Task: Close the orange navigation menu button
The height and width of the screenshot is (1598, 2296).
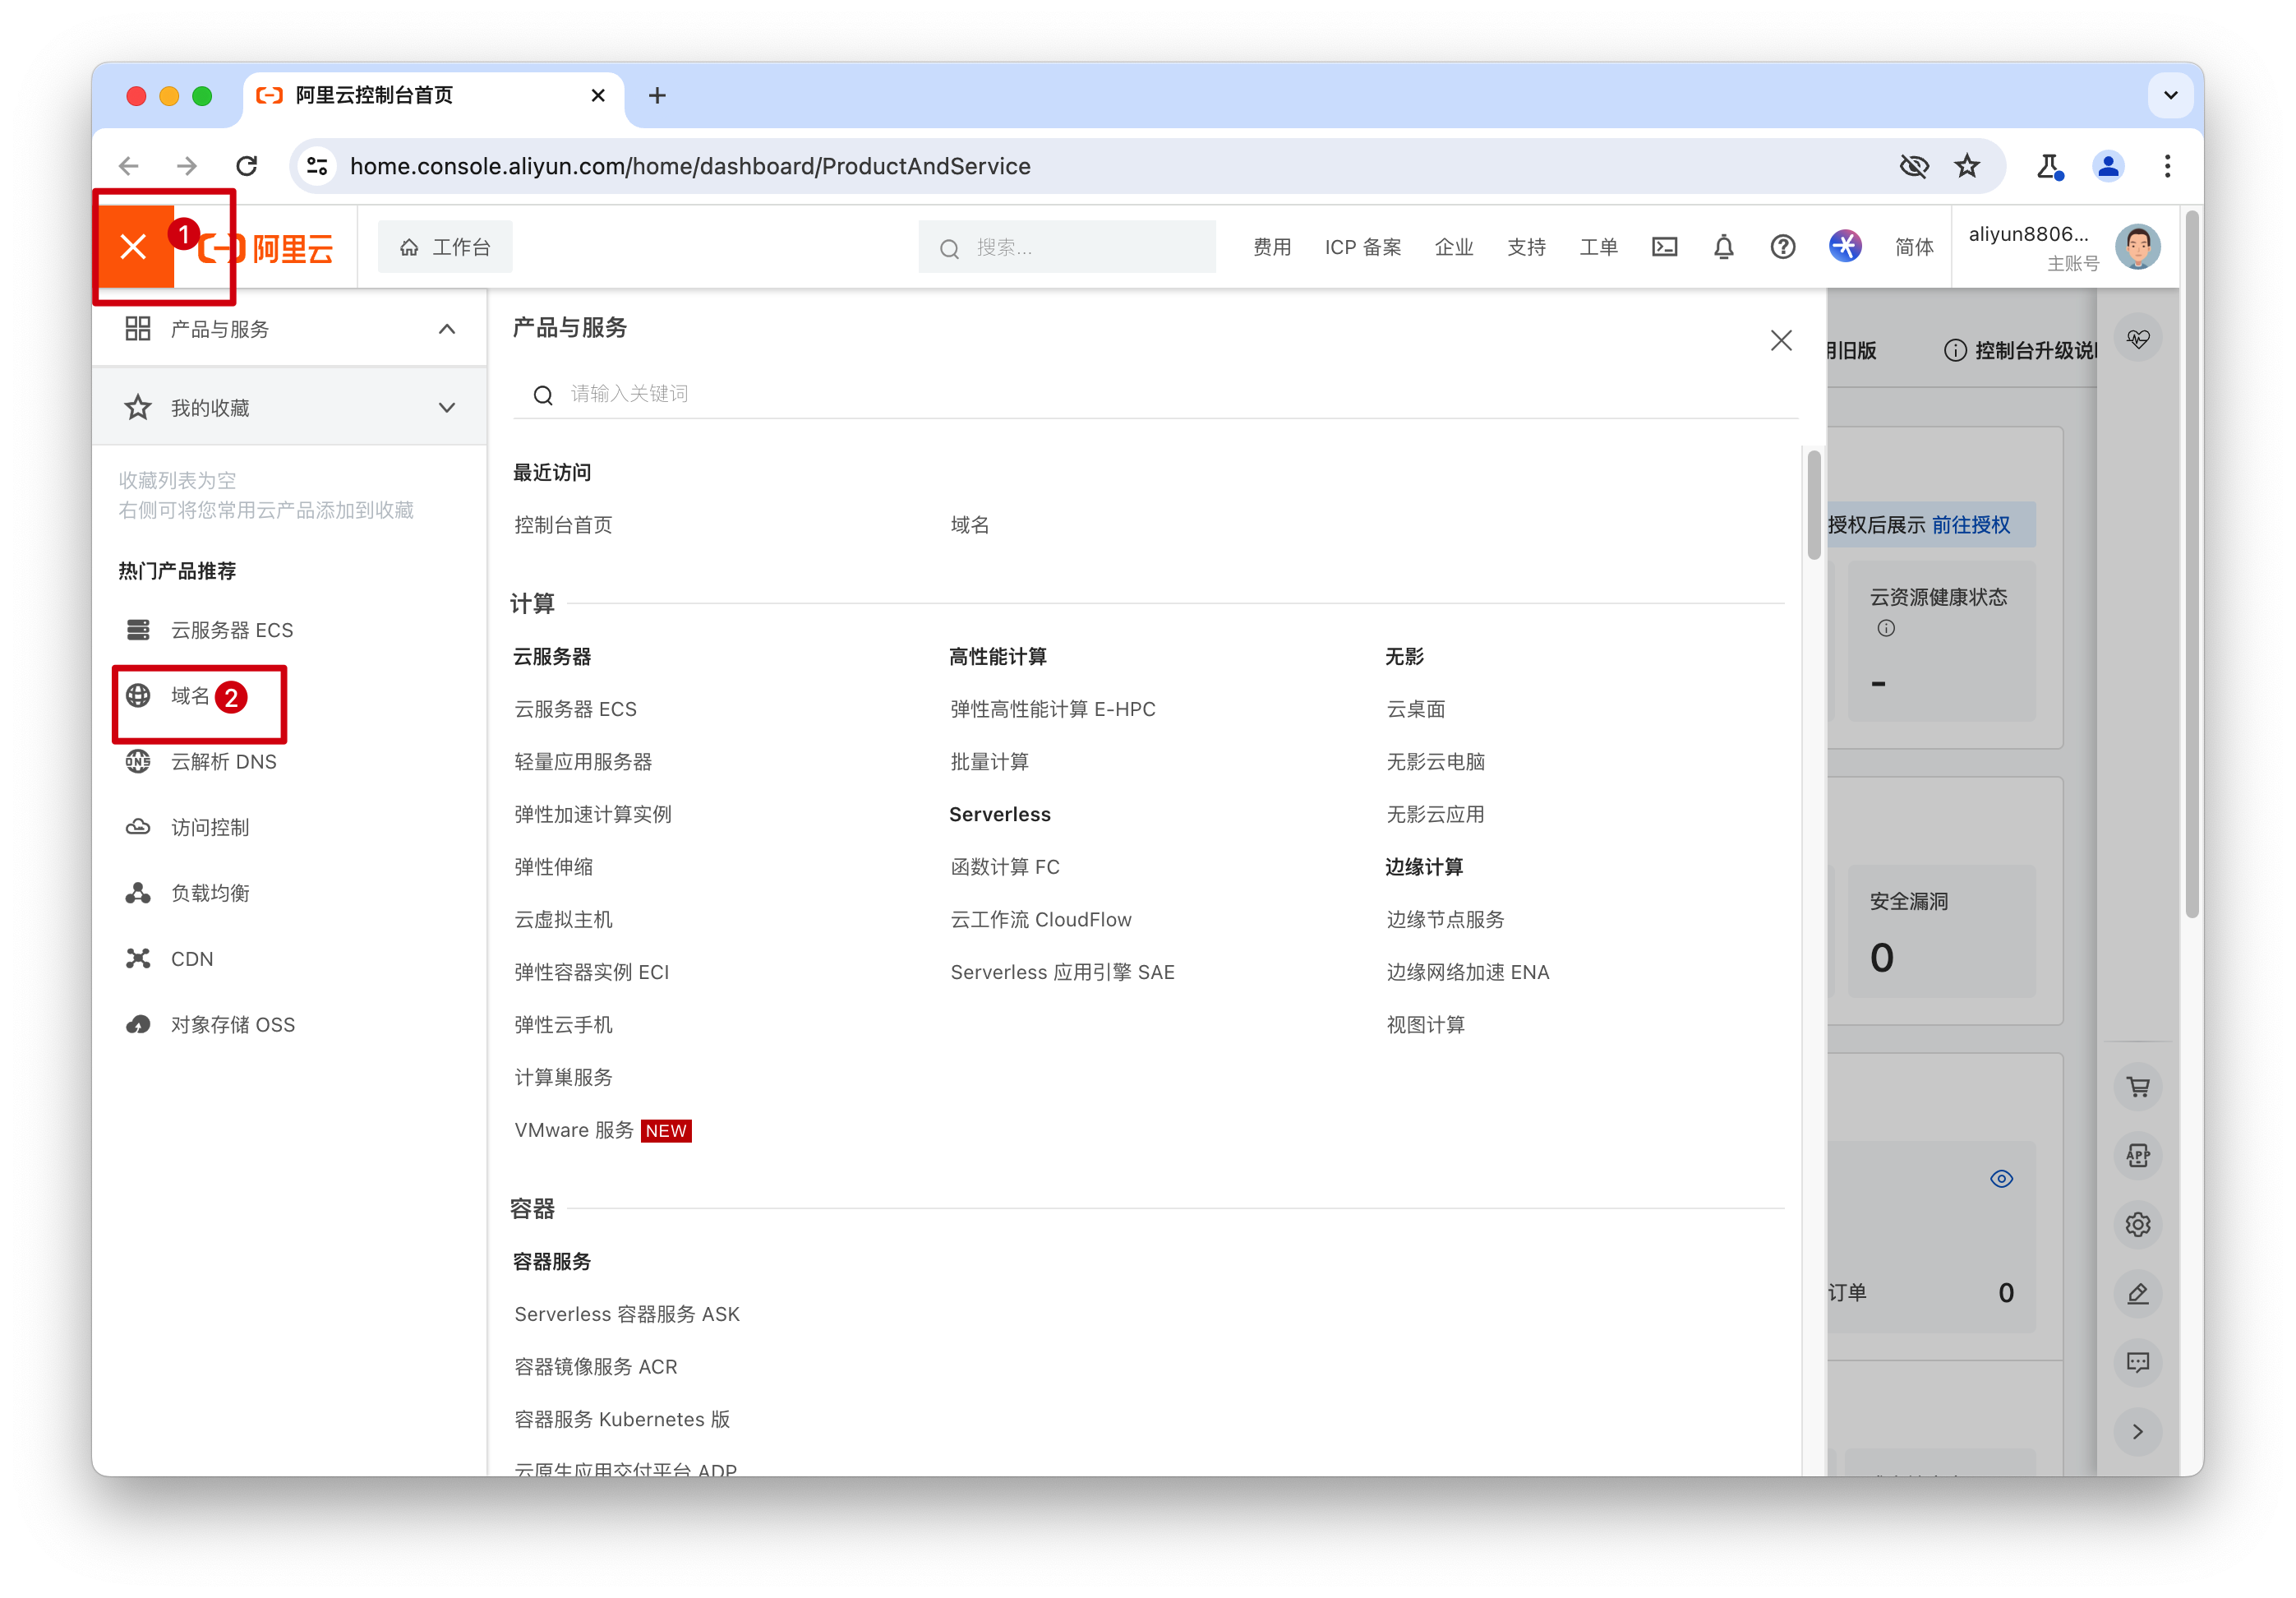Action: [133, 247]
